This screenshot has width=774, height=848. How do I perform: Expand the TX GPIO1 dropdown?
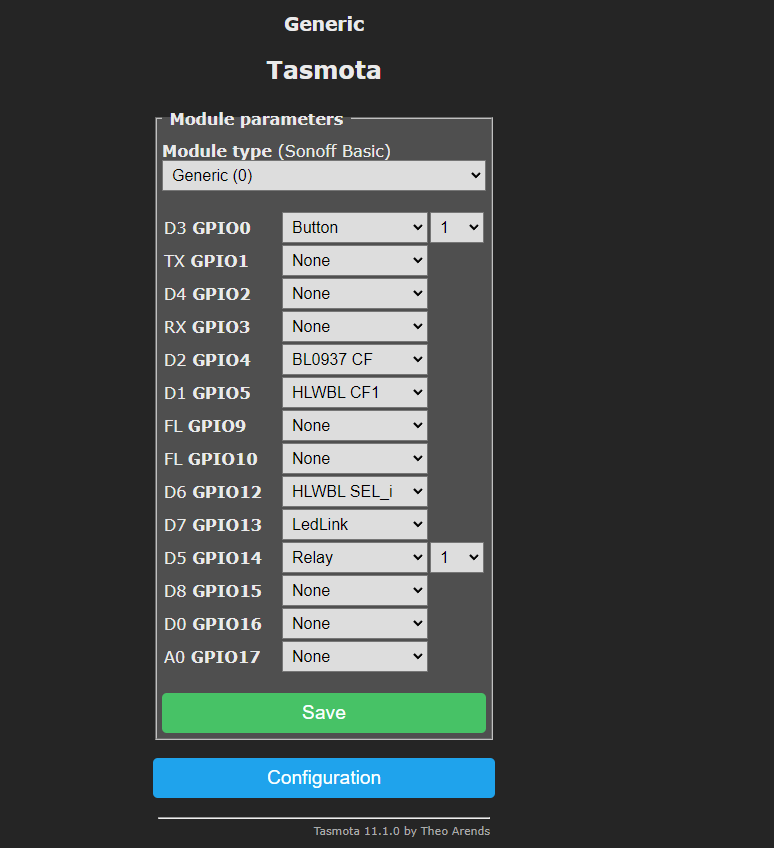point(354,261)
